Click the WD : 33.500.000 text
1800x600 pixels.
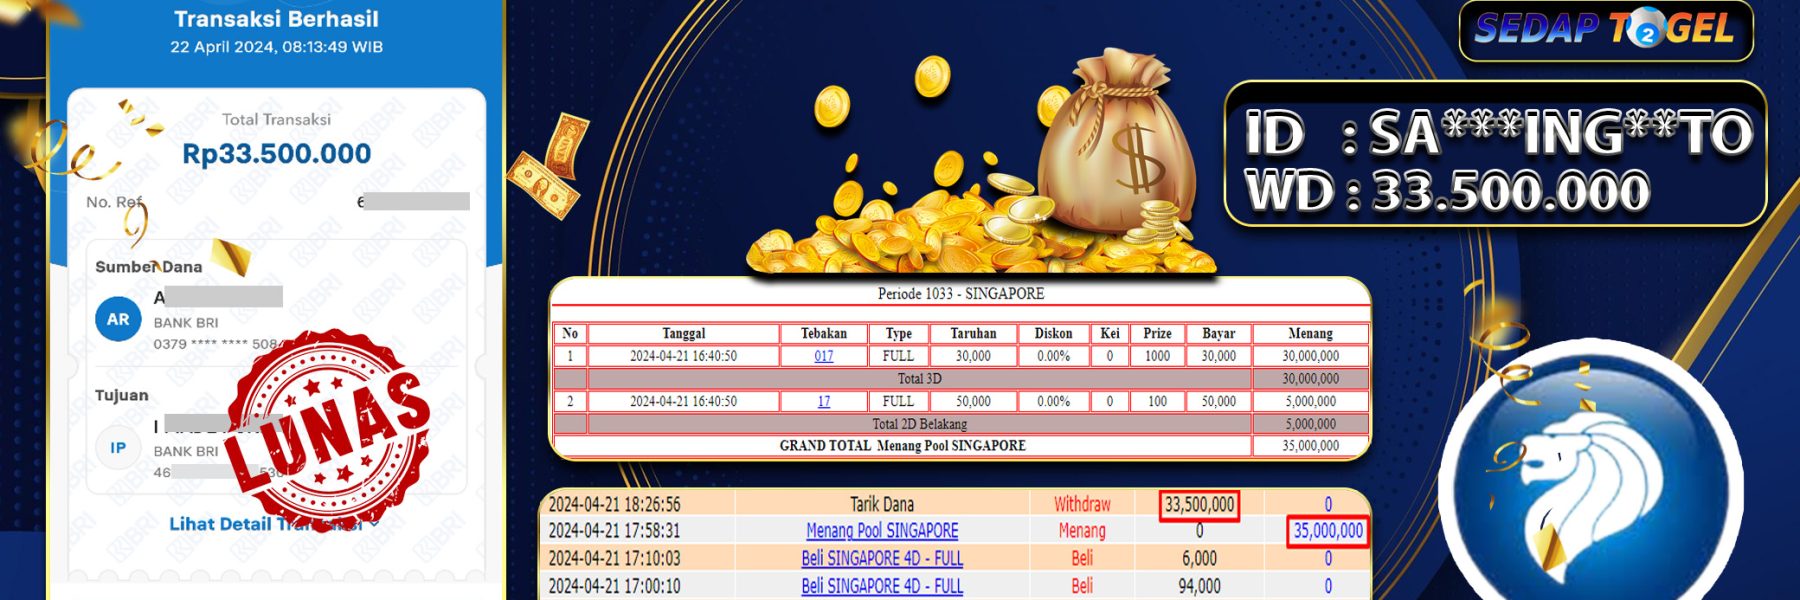click(x=1447, y=191)
